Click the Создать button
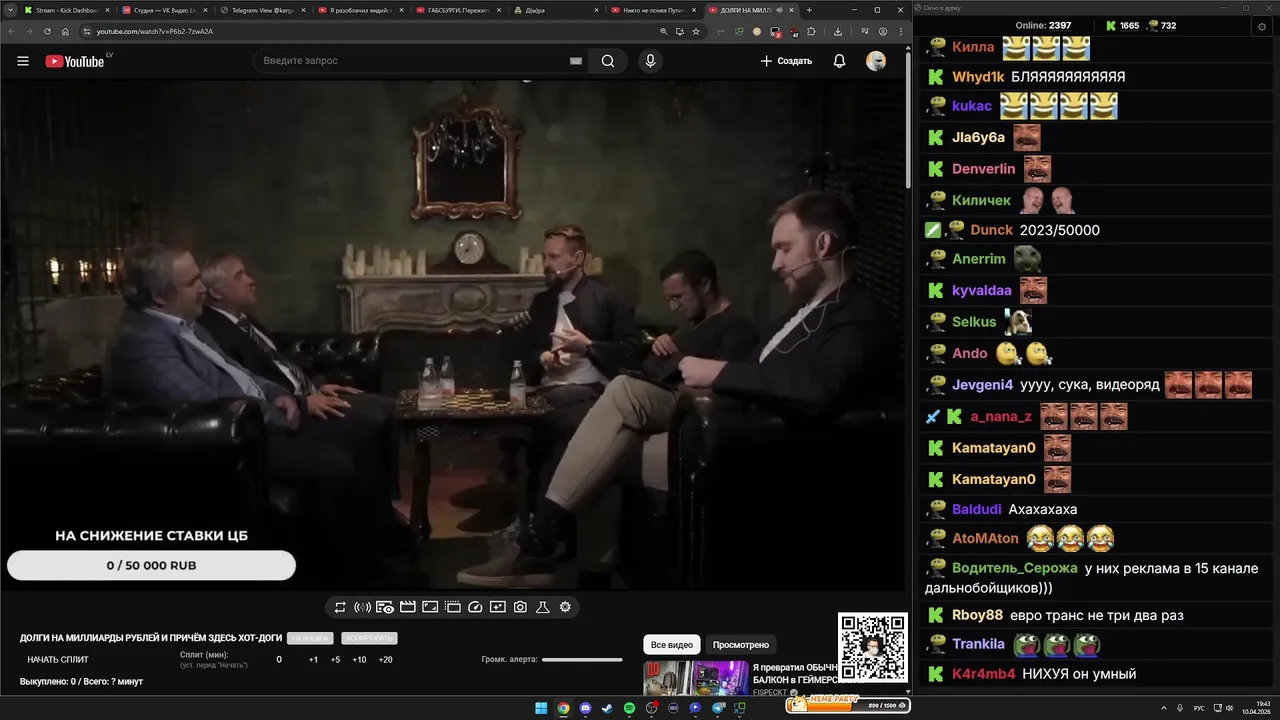Viewport: 1280px width, 720px height. click(x=786, y=61)
